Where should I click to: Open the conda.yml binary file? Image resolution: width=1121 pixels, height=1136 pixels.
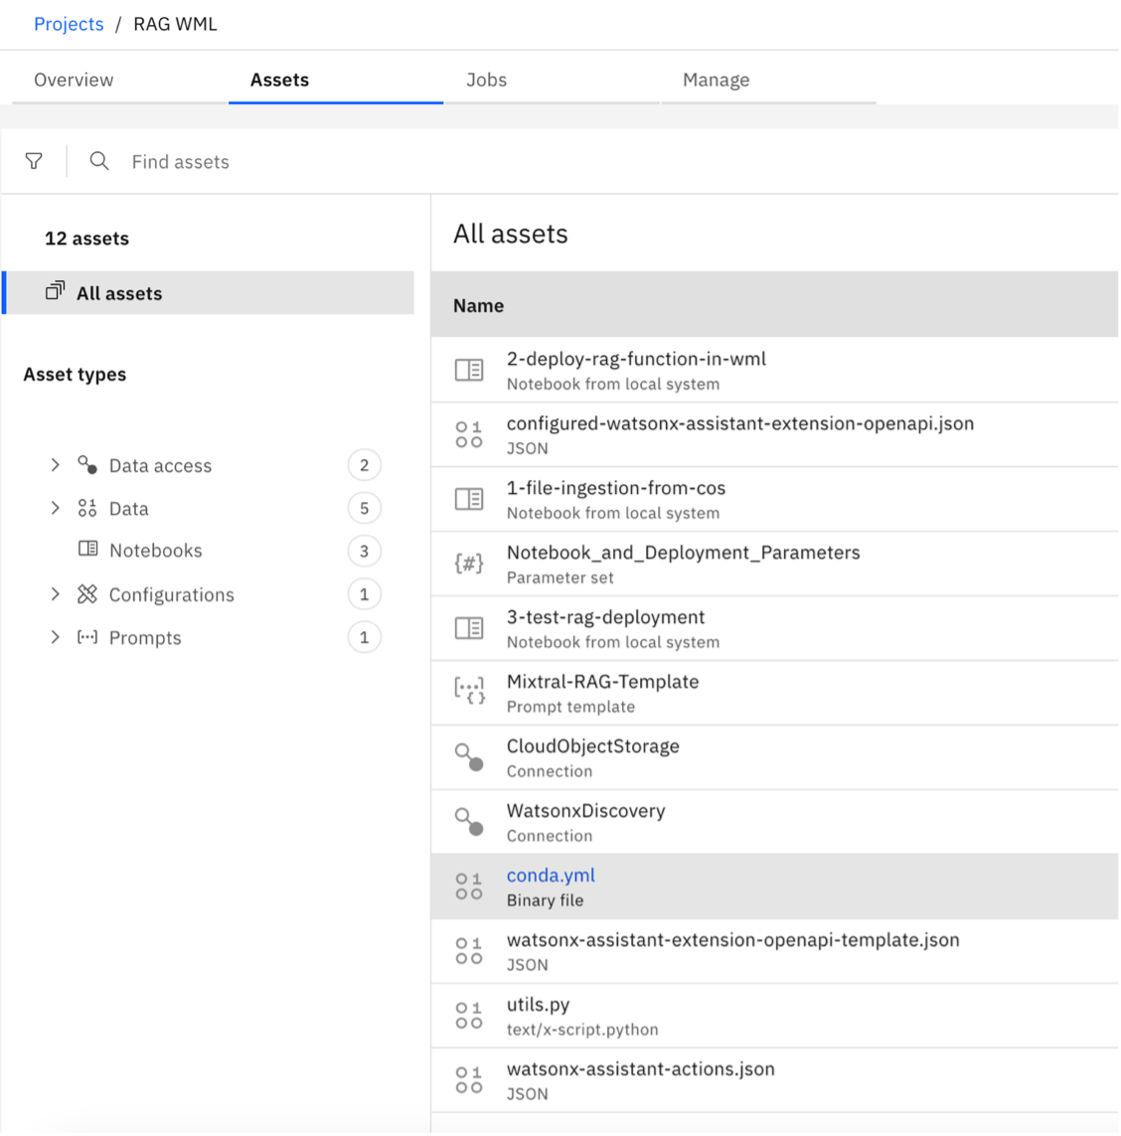[550, 875]
